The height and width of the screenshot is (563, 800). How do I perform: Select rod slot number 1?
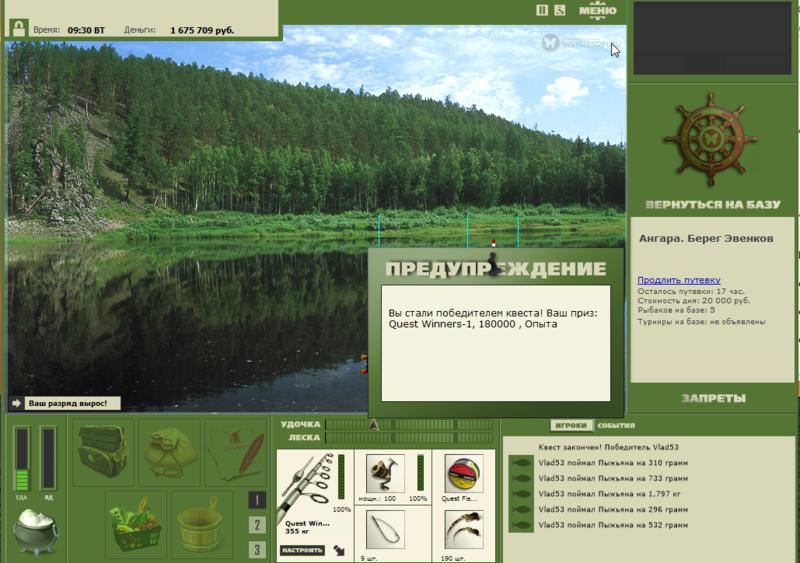(x=257, y=500)
